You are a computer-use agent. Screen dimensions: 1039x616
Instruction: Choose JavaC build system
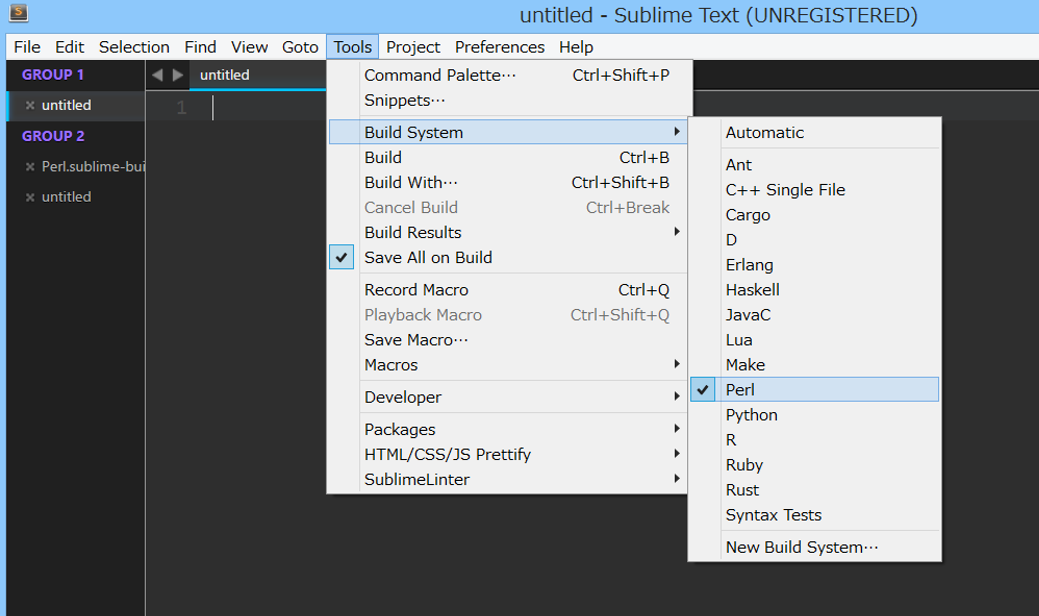point(814,315)
